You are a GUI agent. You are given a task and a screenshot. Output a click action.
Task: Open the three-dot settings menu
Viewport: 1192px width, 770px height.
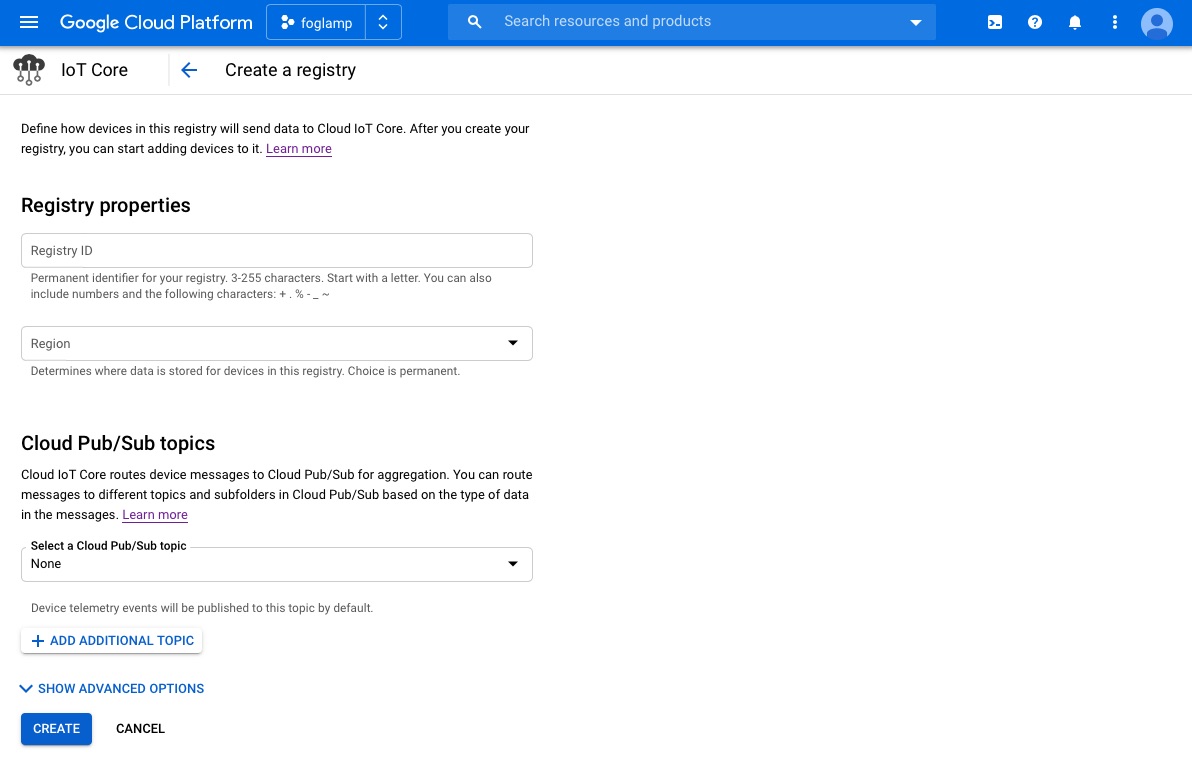pyautogui.click(x=1115, y=22)
